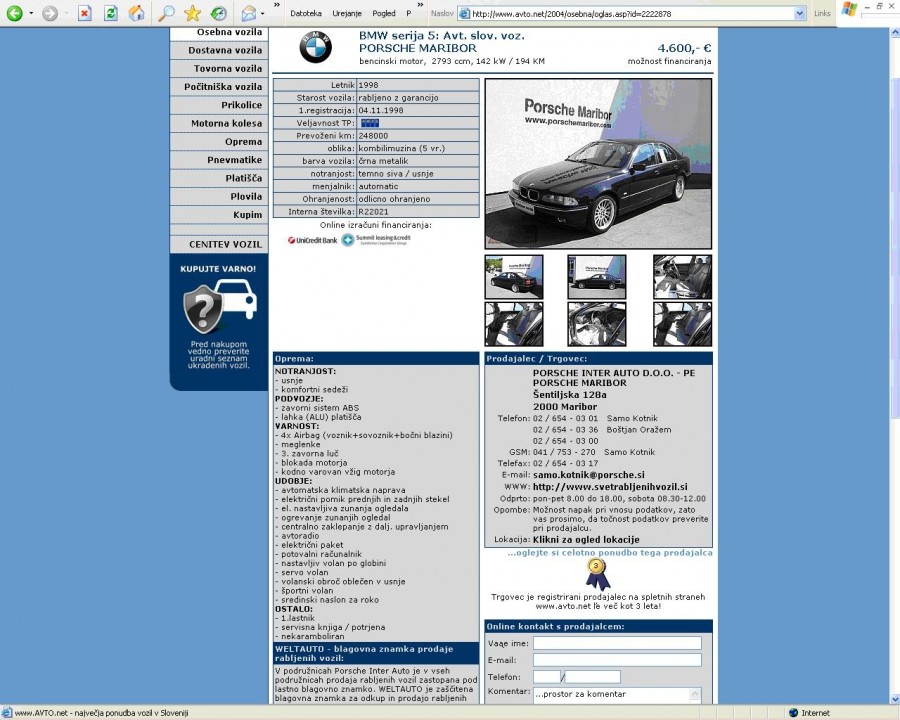
Task: Refresh the page with the green arrows icon
Action: pyautogui.click(x=110, y=13)
